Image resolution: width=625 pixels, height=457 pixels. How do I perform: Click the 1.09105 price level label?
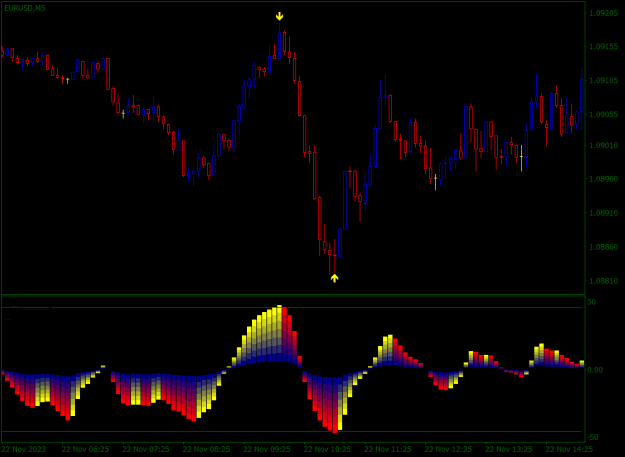coord(601,80)
